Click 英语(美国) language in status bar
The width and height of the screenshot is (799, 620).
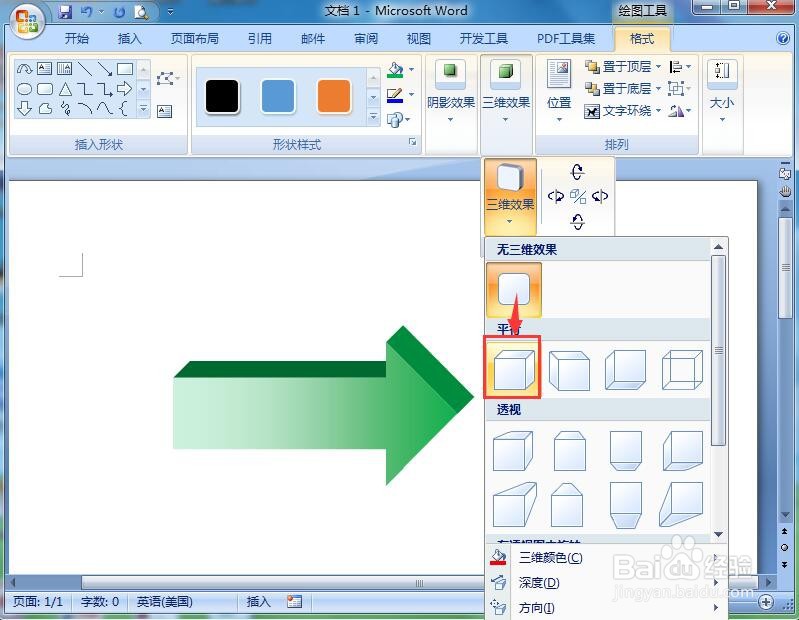[165, 602]
